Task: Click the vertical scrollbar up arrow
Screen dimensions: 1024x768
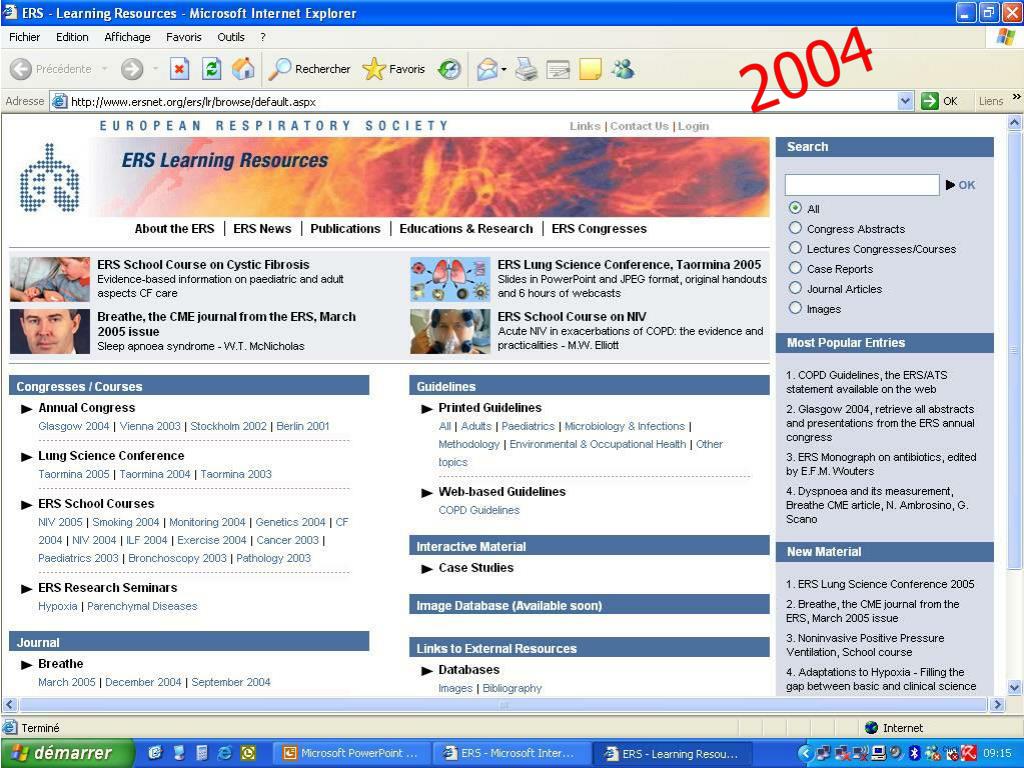Action: pos(1014,122)
